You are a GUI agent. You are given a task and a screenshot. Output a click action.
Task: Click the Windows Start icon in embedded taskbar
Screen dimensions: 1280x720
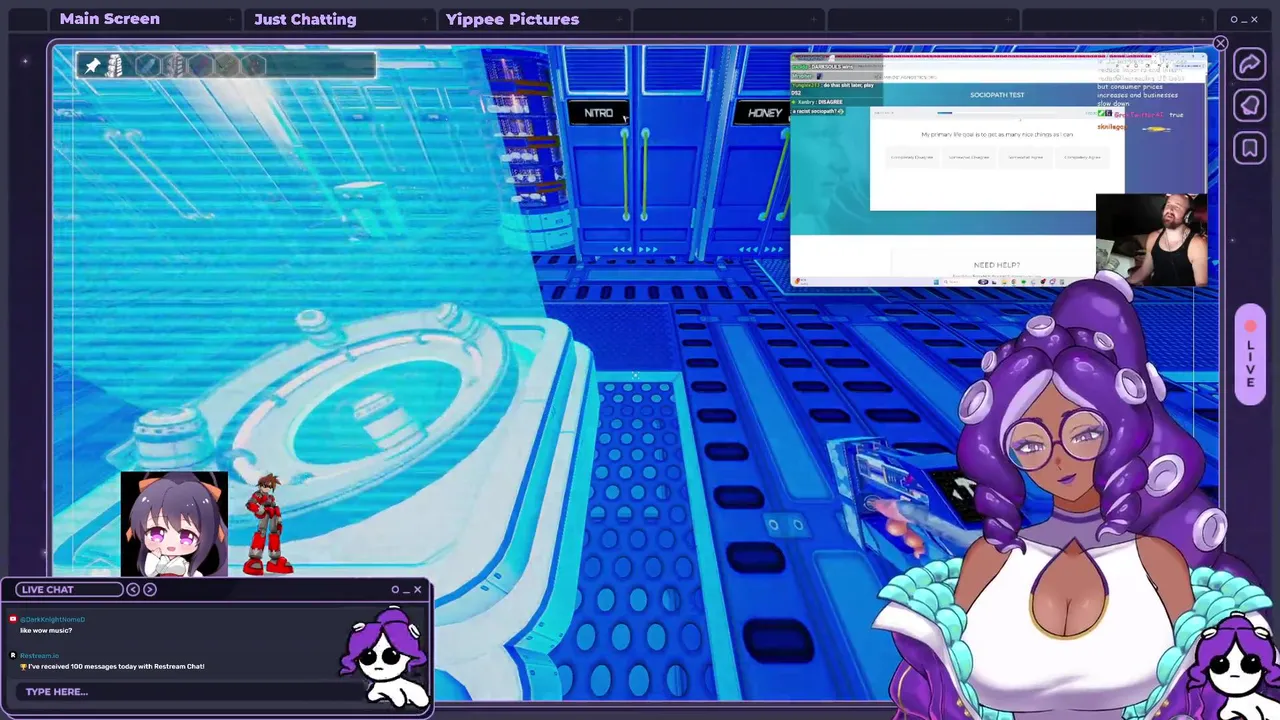click(x=936, y=282)
